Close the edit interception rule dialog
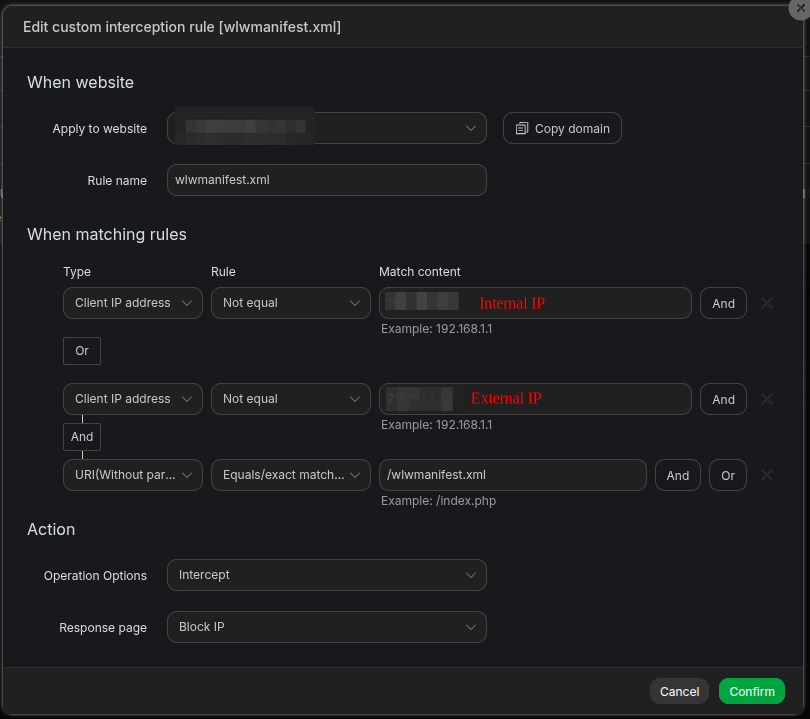810x719 pixels. tap(799, 8)
